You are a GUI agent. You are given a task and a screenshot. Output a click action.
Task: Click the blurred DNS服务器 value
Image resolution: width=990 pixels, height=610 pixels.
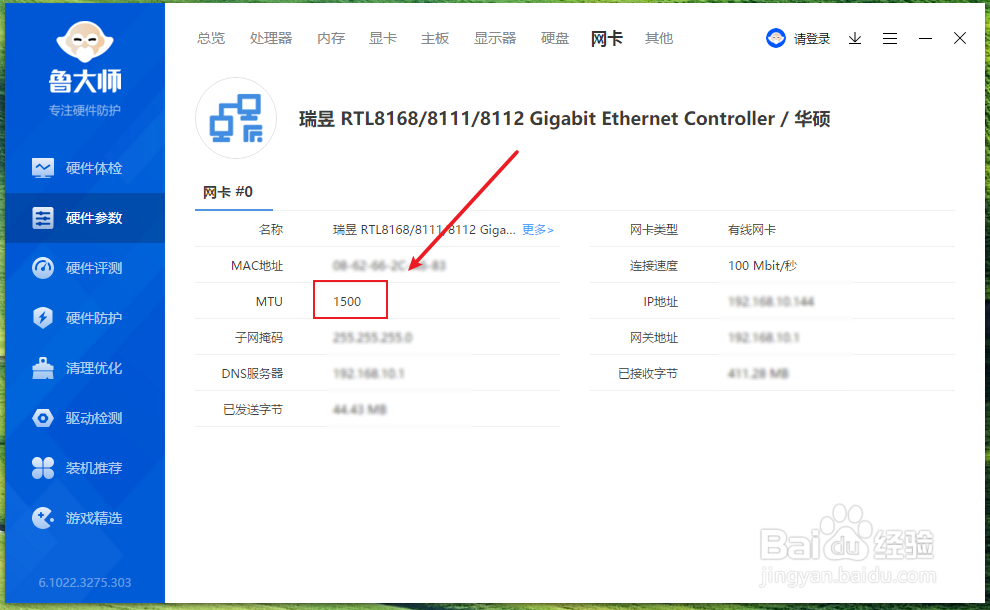coord(369,374)
